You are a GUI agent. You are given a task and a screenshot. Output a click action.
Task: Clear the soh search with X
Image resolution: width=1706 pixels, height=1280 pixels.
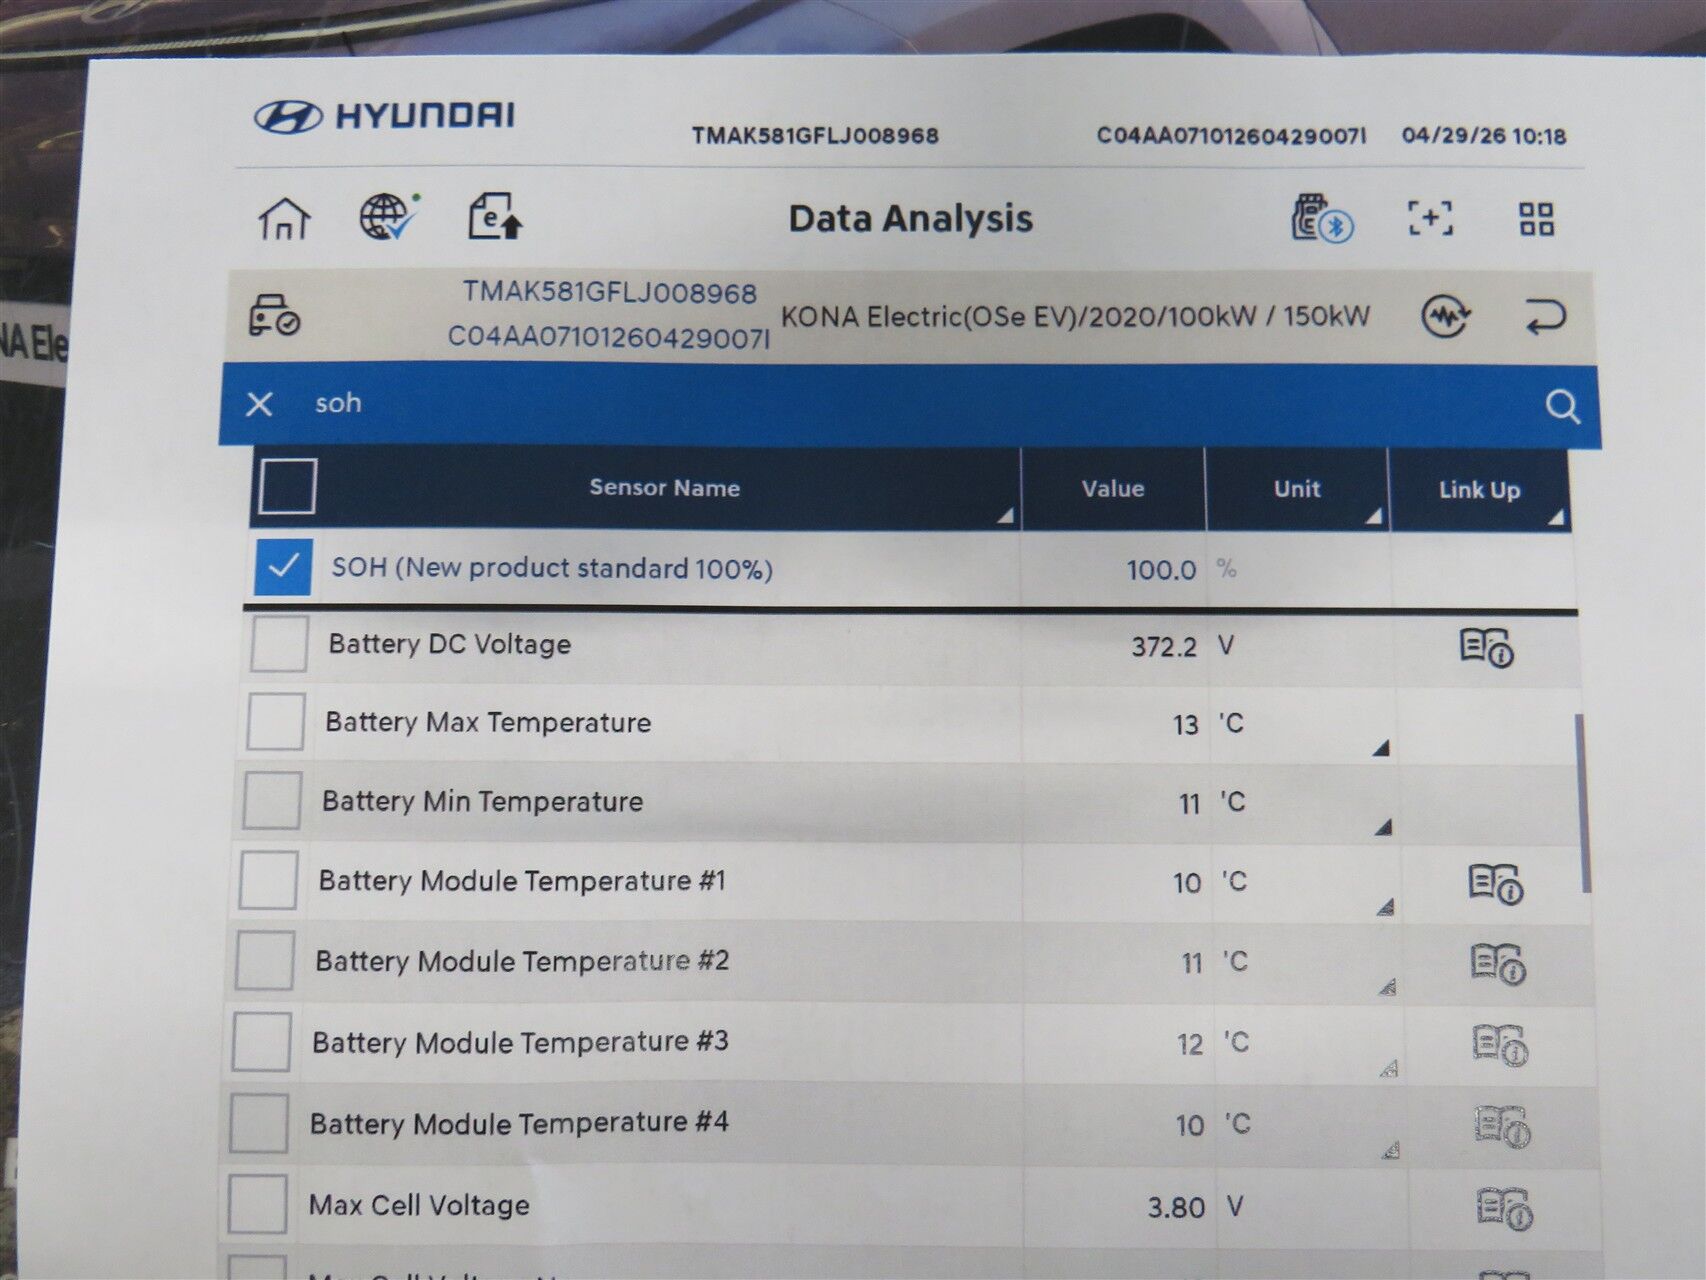coord(259,404)
